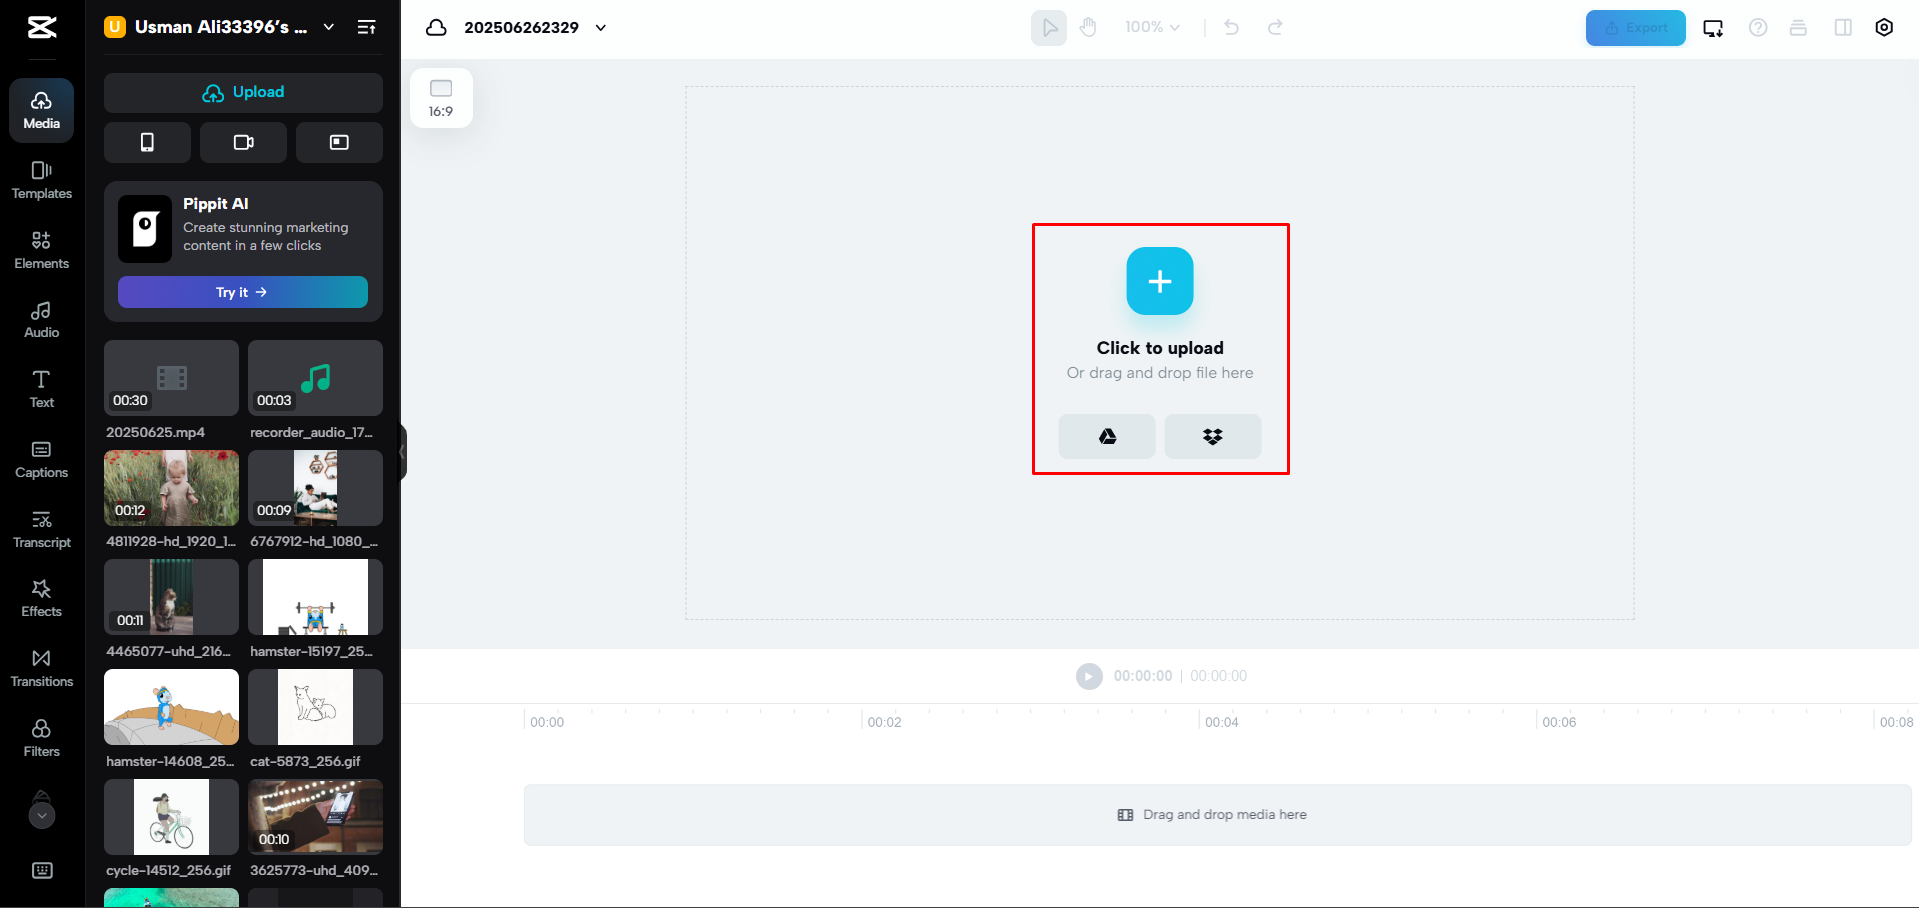
Task: Open the project name dropdown
Action: tap(600, 27)
